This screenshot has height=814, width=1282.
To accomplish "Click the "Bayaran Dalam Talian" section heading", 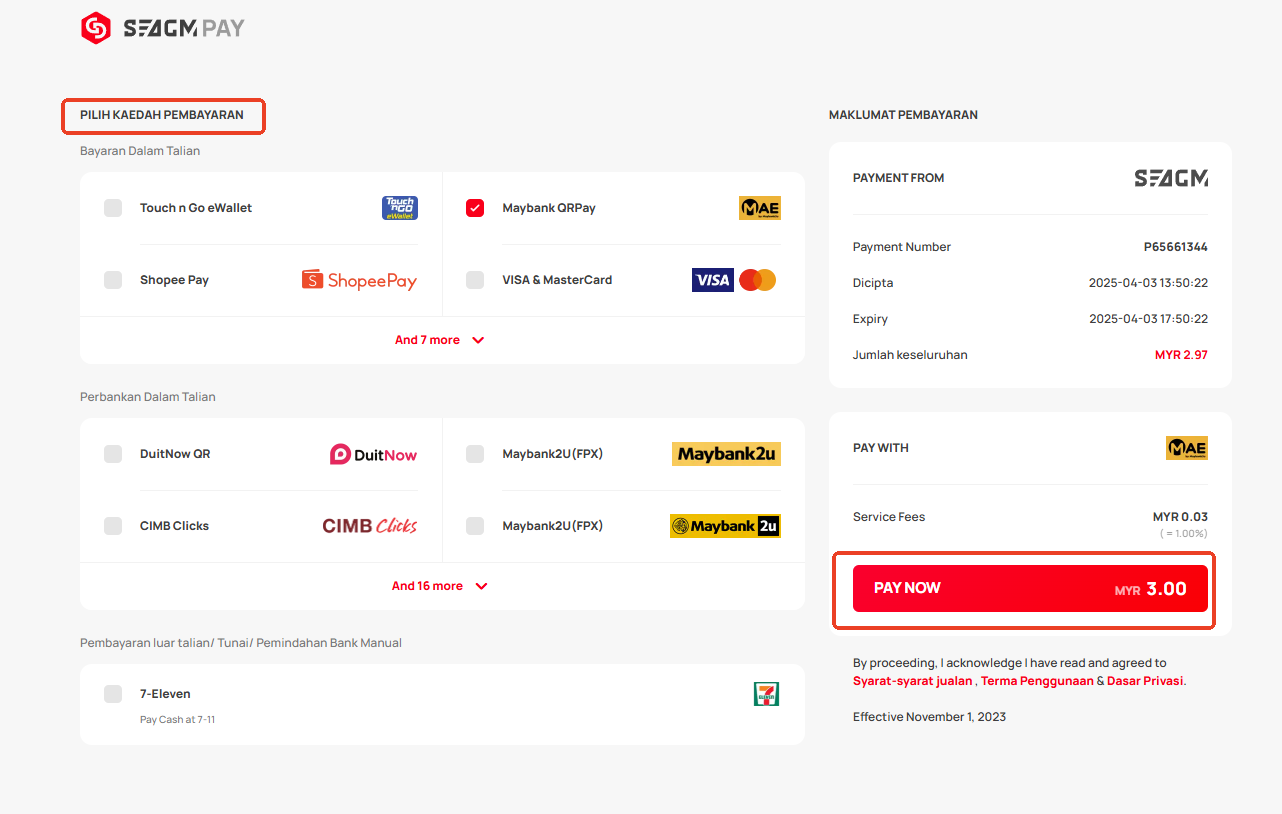I will (140, 151).
